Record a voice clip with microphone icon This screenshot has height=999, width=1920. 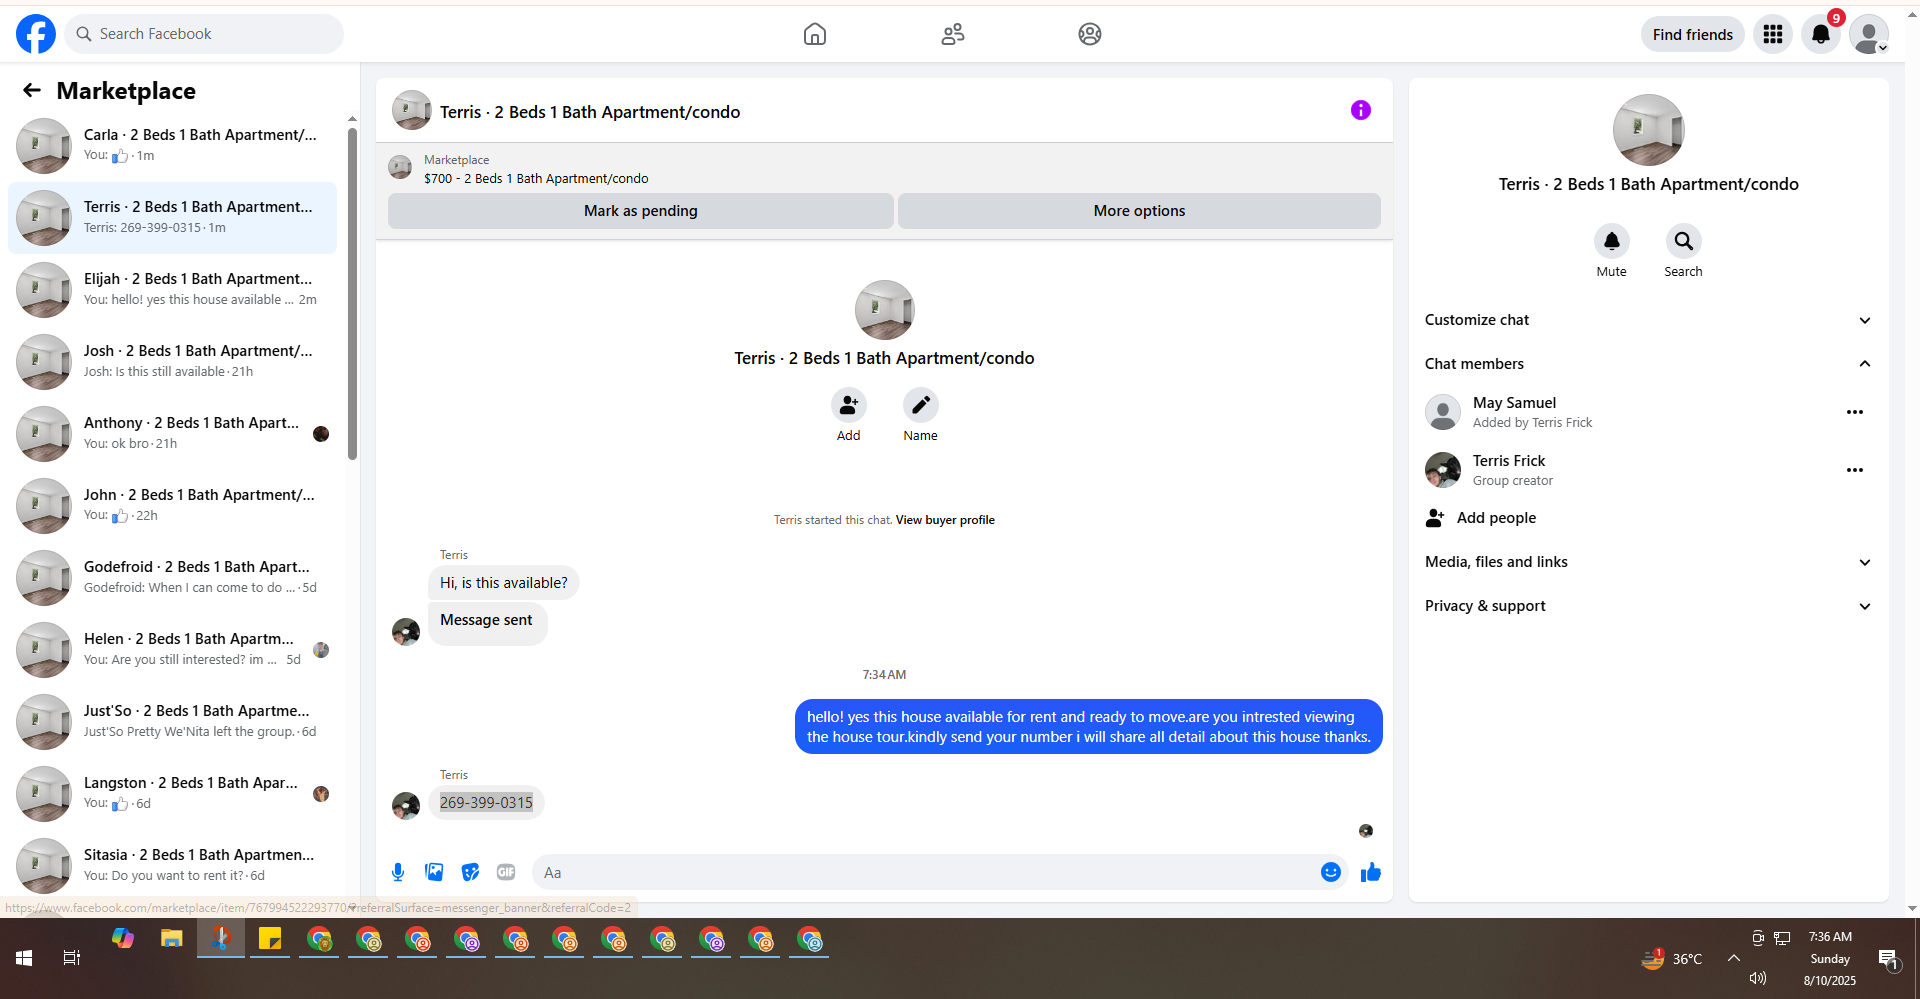point(398,872)
